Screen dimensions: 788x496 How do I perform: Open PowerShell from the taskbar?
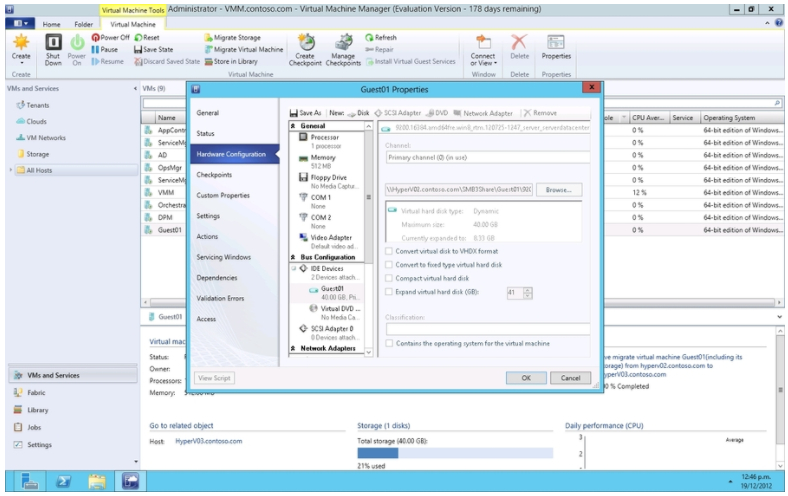click(x=63, y=481)
